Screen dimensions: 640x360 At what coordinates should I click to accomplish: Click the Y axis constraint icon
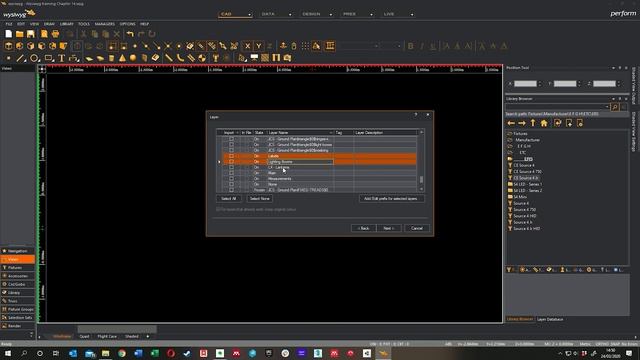tap(258, 46)
